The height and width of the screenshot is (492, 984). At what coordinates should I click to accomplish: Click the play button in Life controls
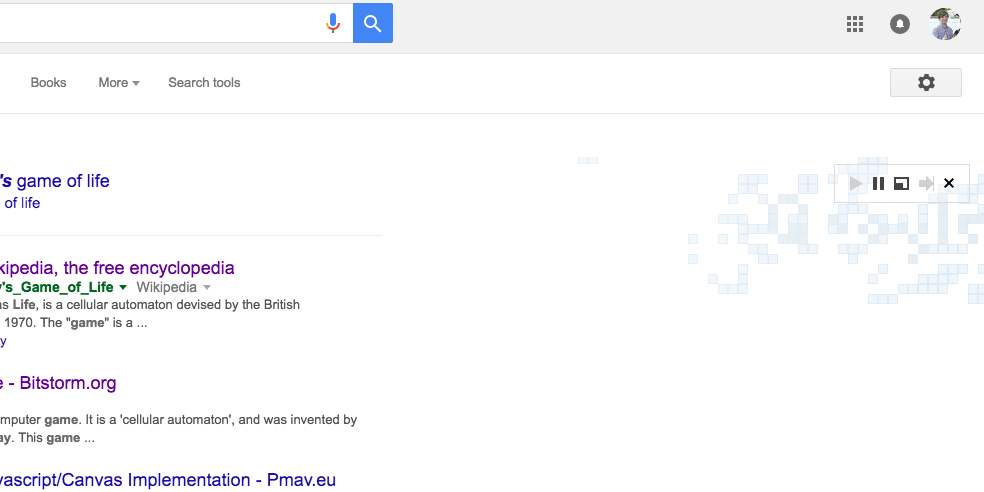[x=855, y=183]
